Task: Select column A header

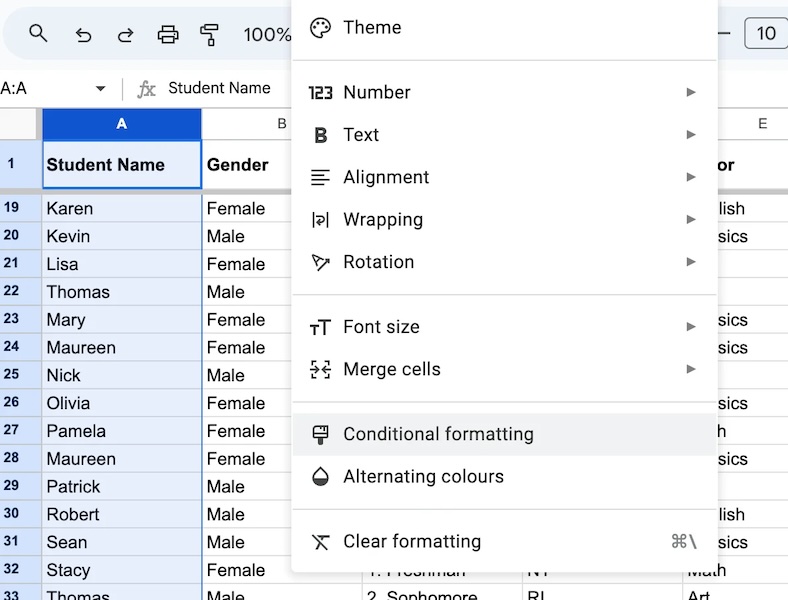Action: [122, 124]
